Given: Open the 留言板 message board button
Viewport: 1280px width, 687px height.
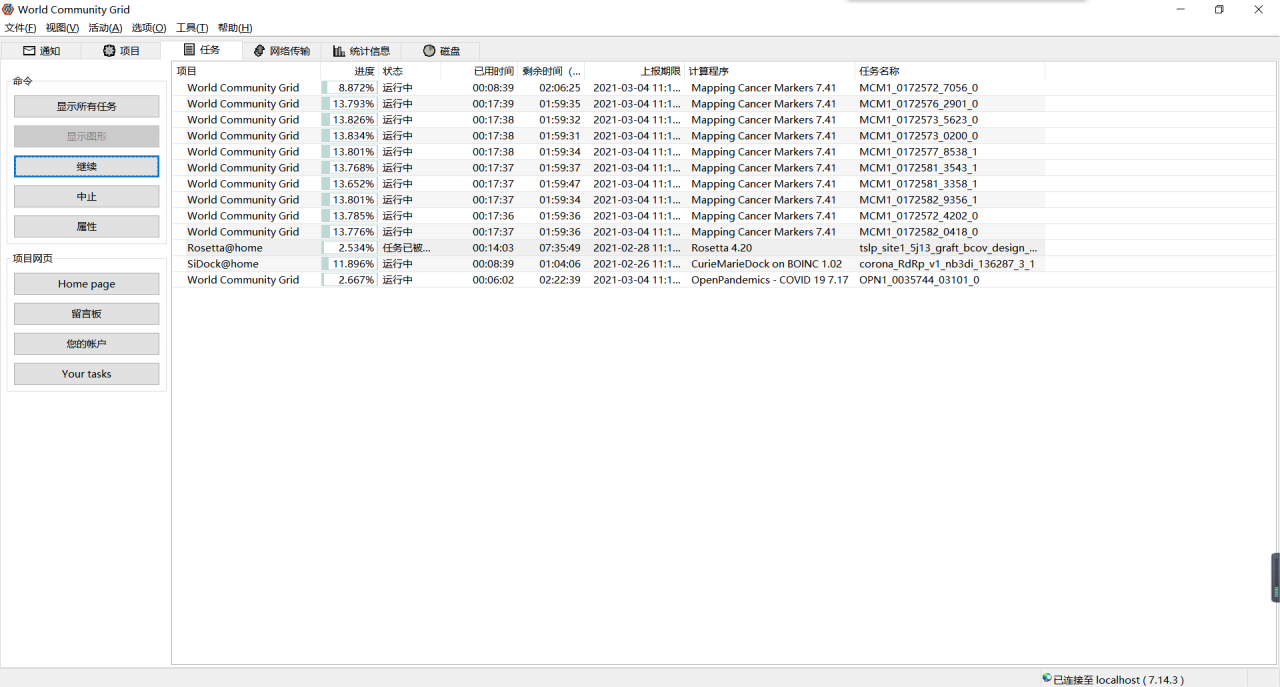Looking at the screenshot, I should tap(86, 314).
